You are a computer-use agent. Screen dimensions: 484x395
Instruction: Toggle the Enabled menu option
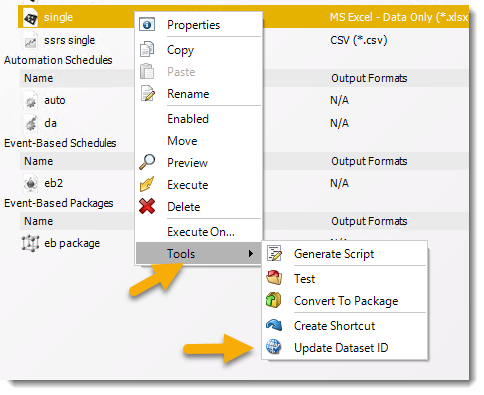tap(188, 119)
